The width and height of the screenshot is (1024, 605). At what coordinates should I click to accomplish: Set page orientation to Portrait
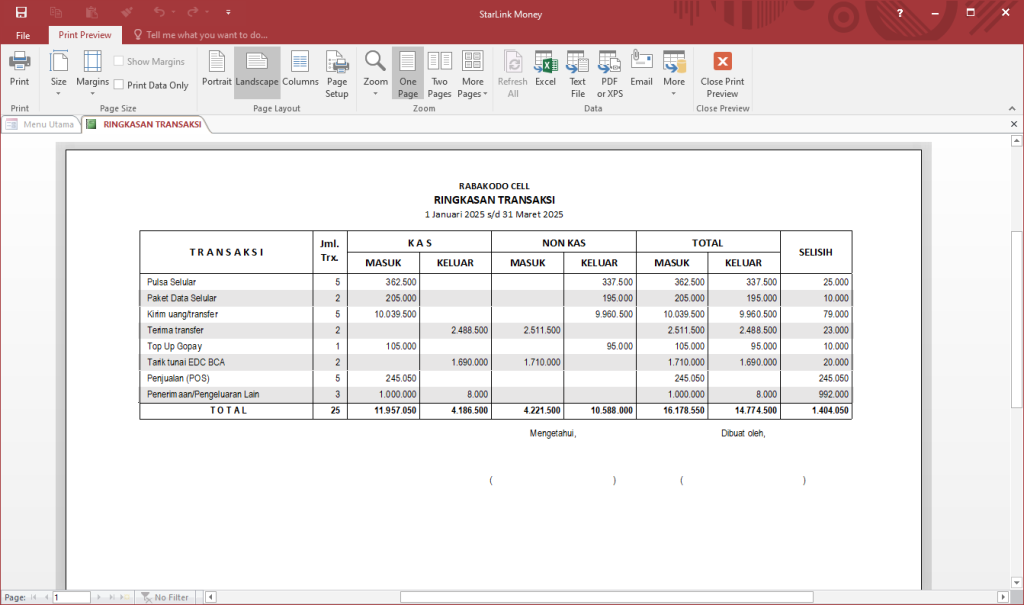216,69
